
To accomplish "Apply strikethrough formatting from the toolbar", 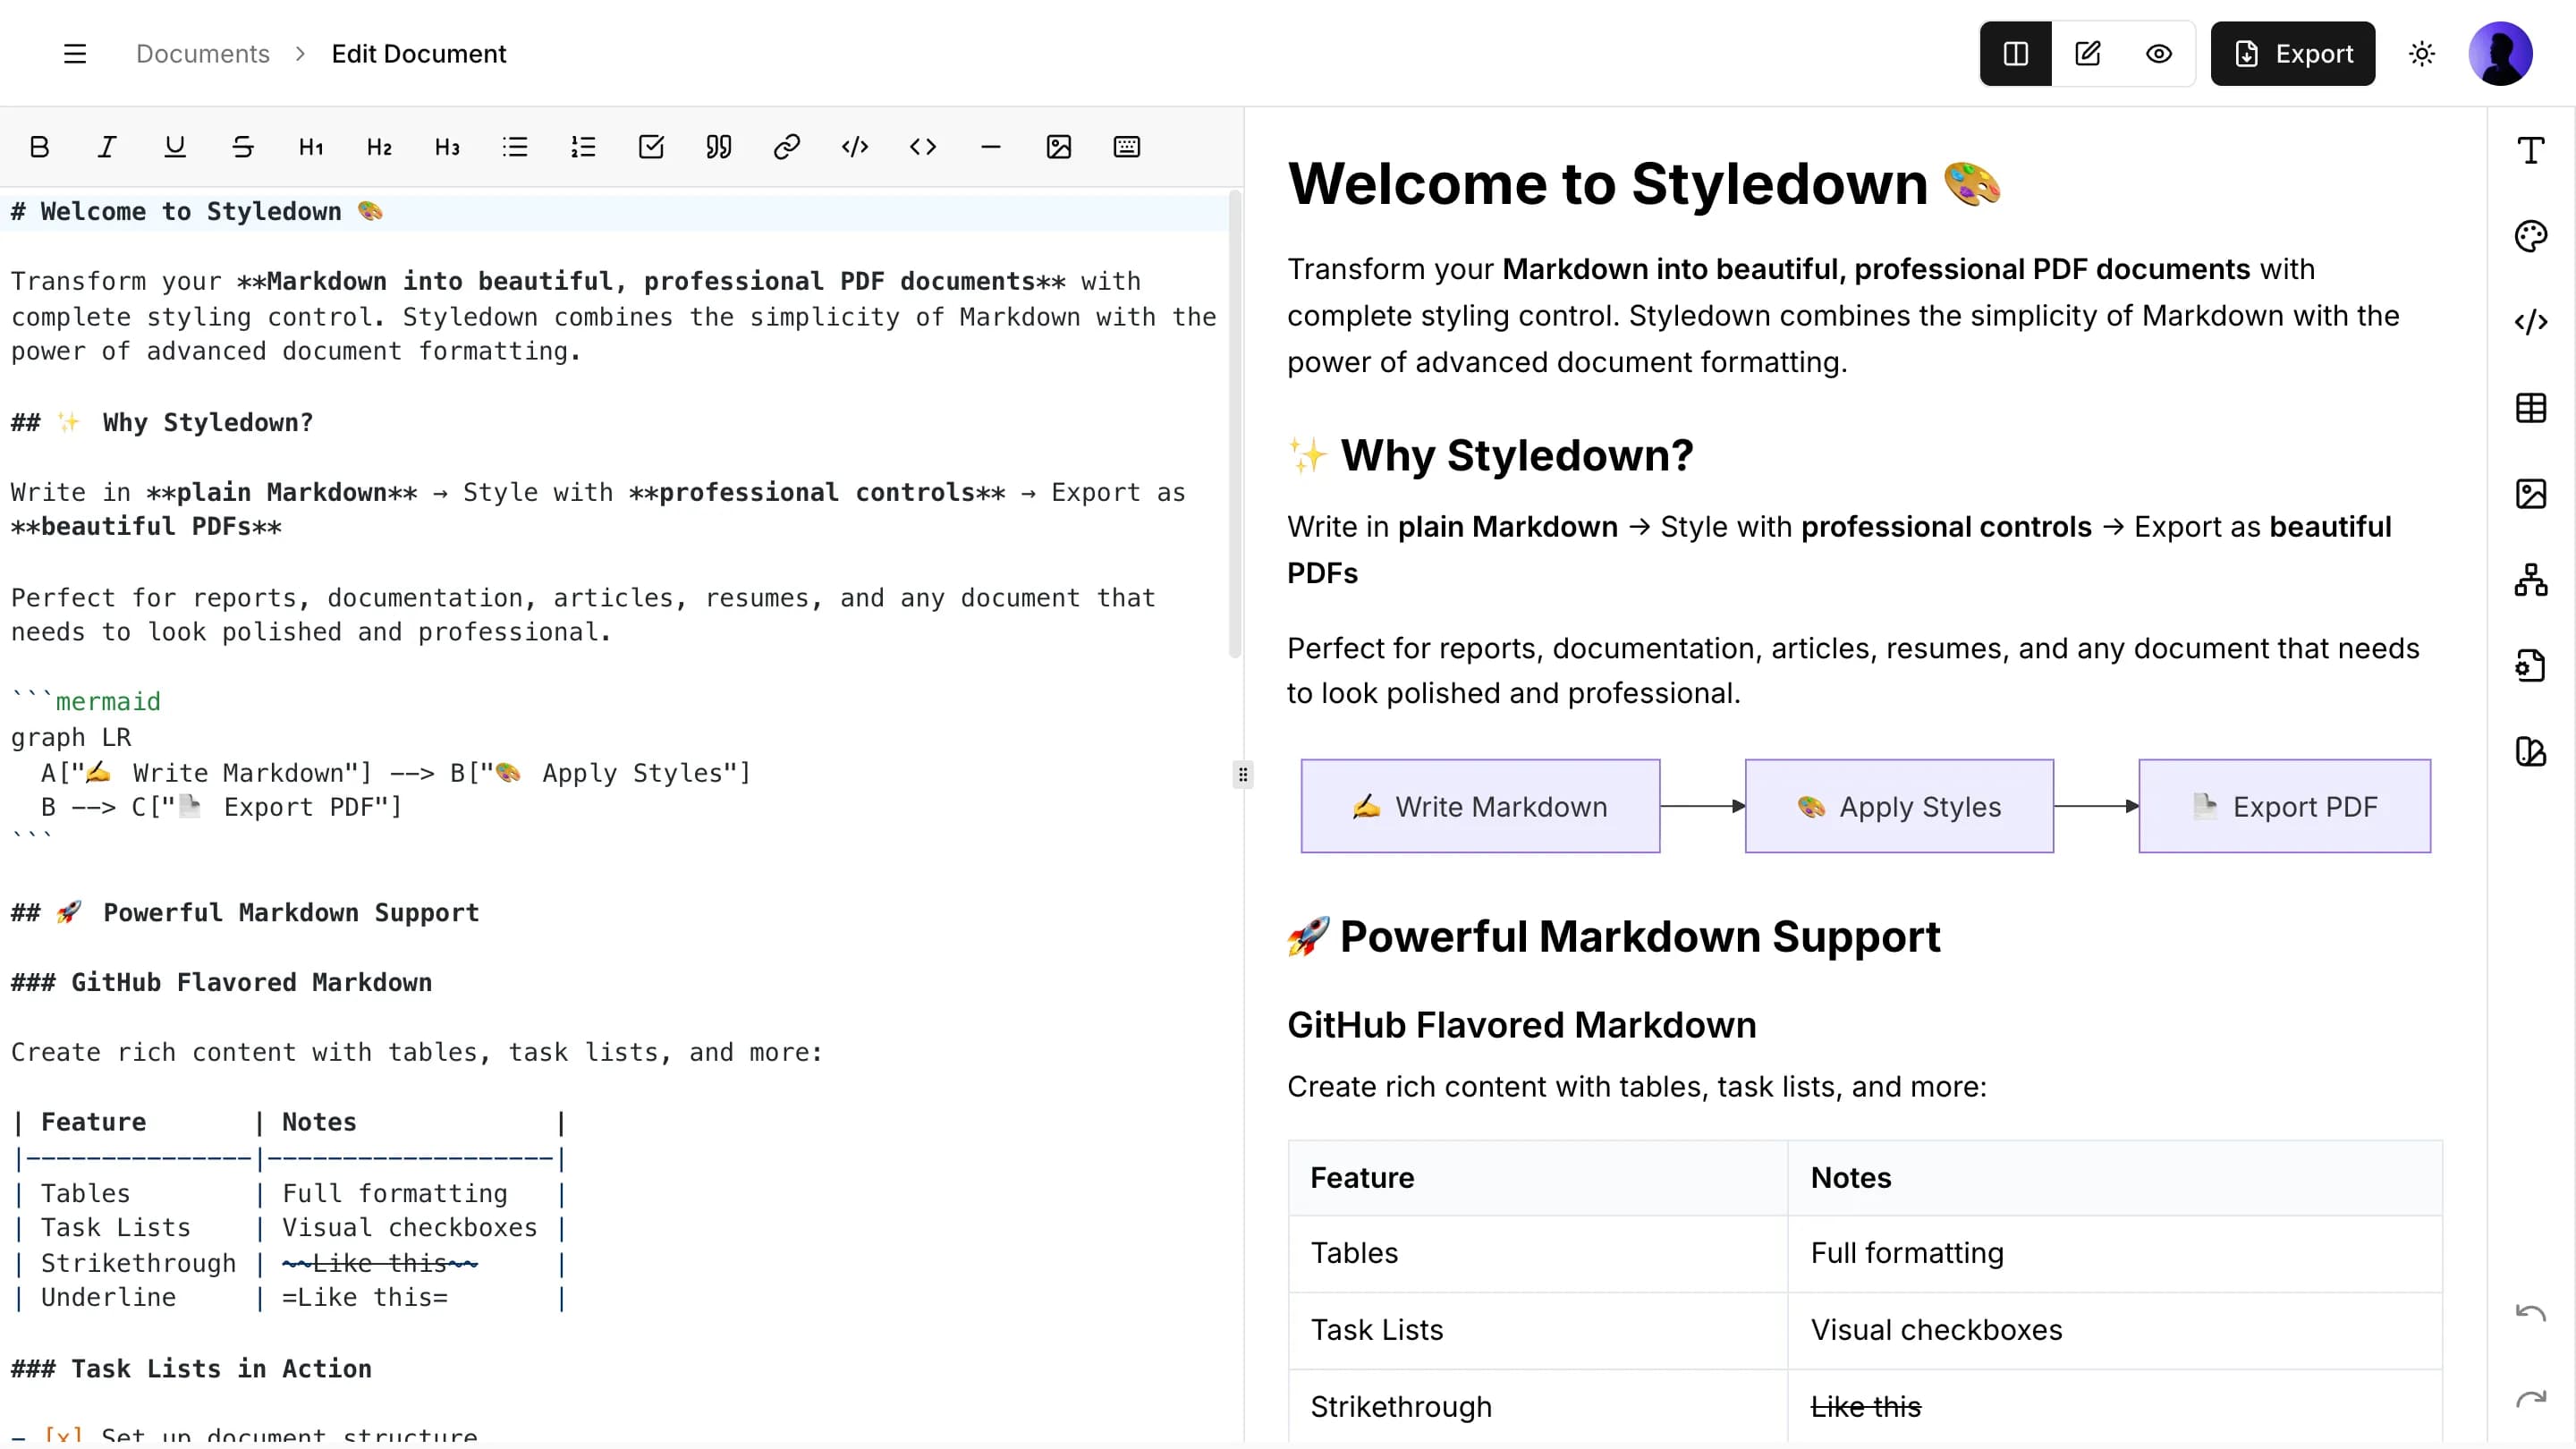I will [x=243, y=147].
